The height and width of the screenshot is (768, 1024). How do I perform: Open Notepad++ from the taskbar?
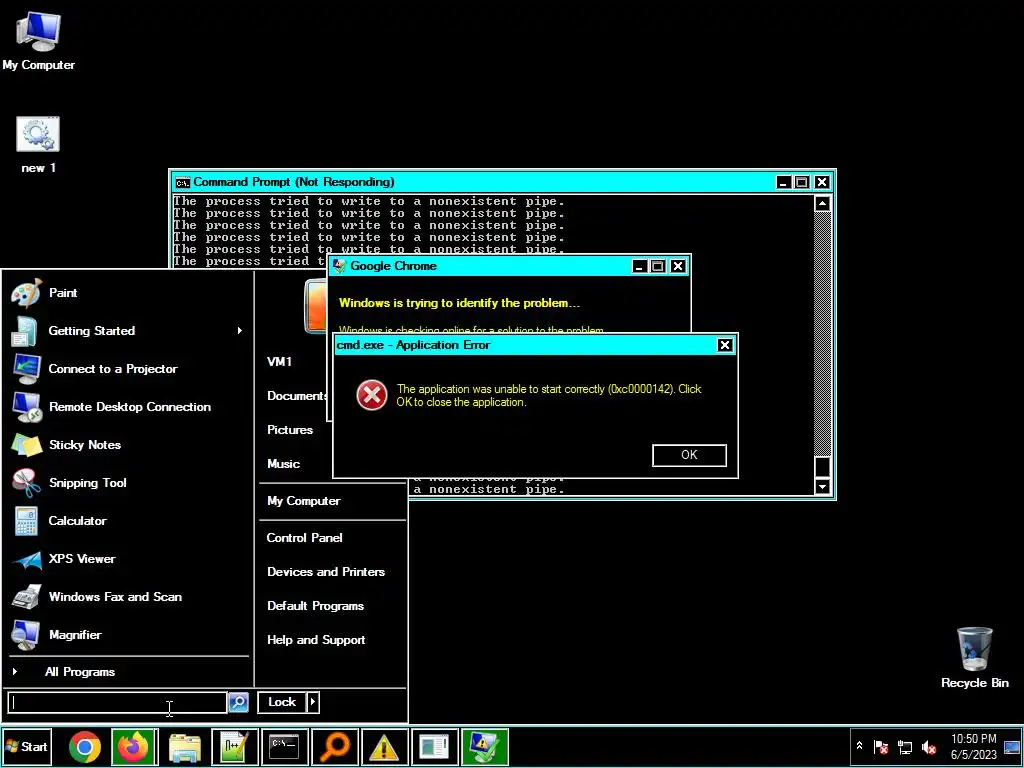point(234,747)
